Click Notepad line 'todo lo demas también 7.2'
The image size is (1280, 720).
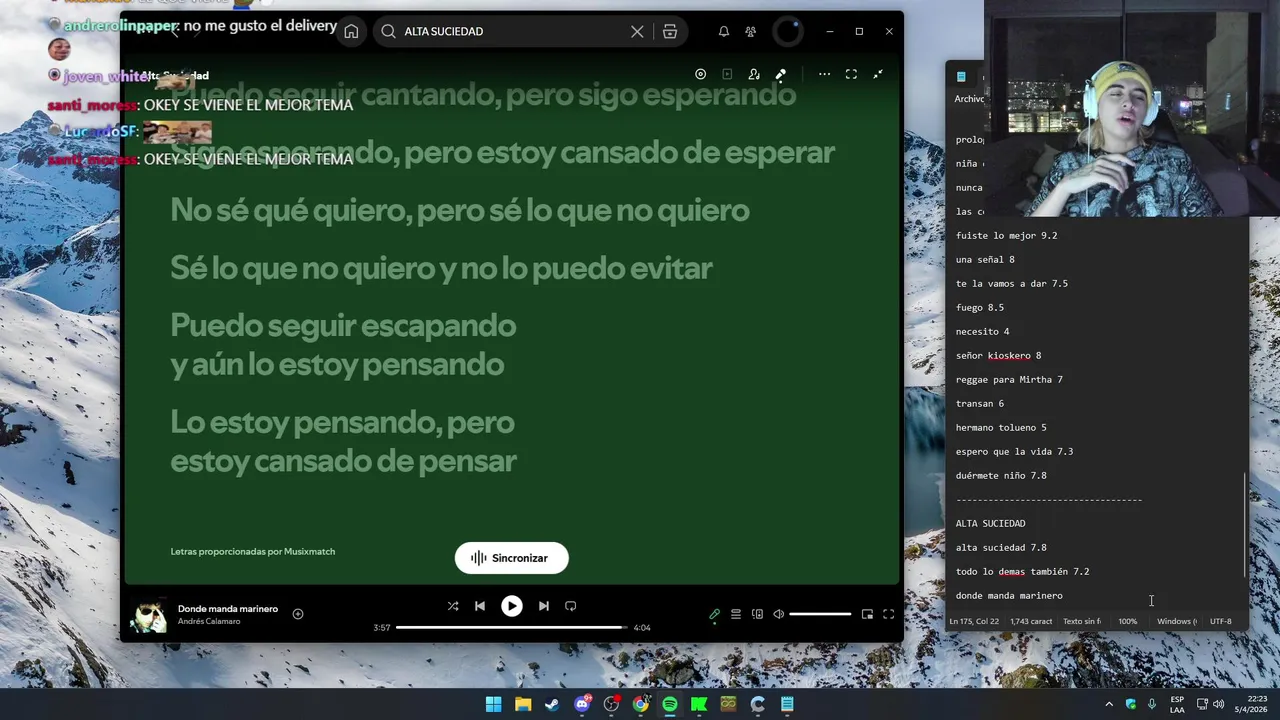click(1022, 572)
